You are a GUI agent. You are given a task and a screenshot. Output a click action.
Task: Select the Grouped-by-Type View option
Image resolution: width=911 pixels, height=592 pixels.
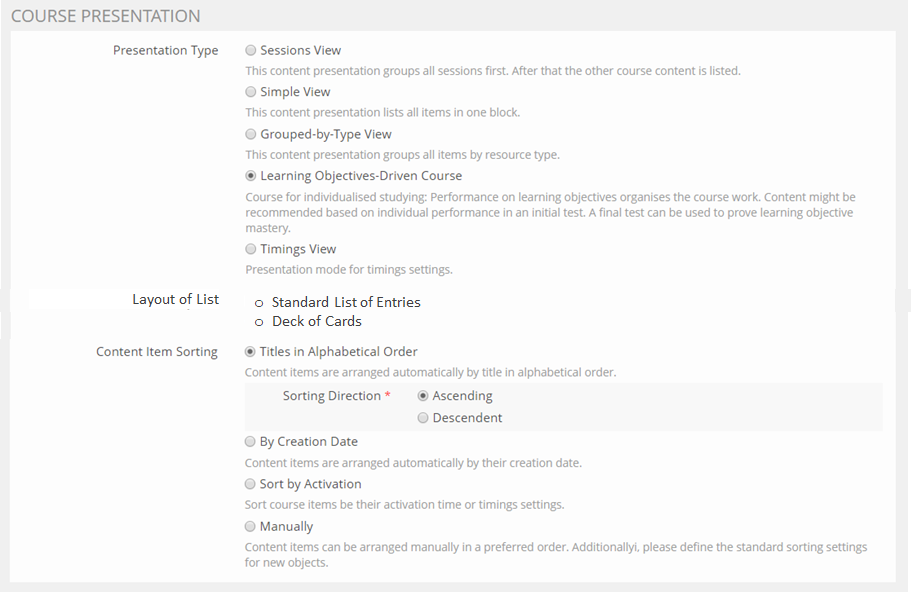click(251, 134)
